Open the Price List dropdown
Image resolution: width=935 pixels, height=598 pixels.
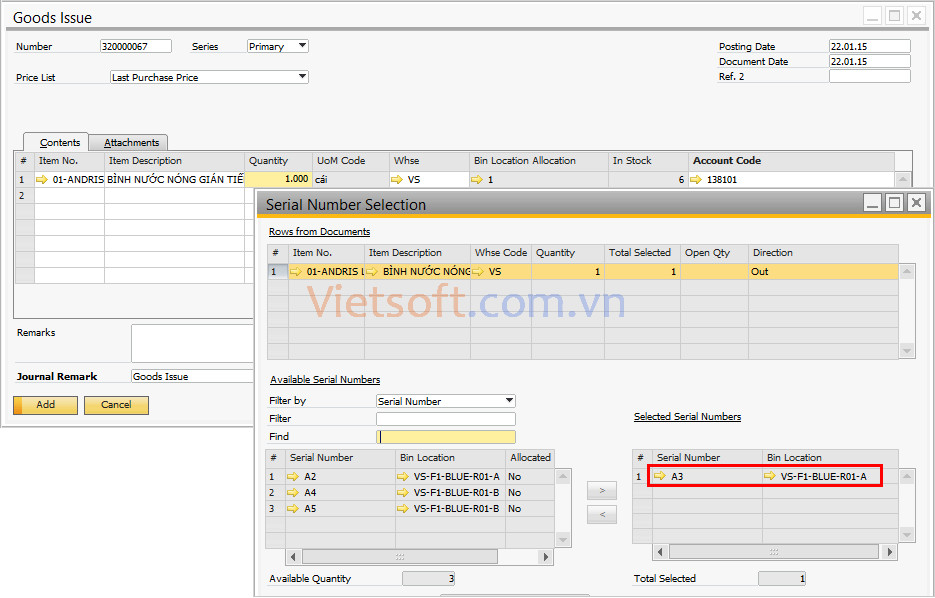click(302, 77)
